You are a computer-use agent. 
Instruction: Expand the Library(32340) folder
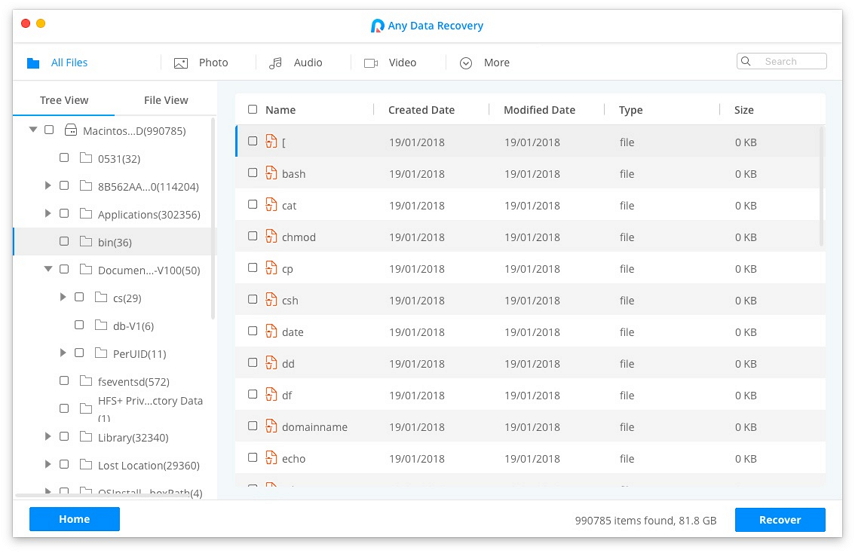[48, 436]
